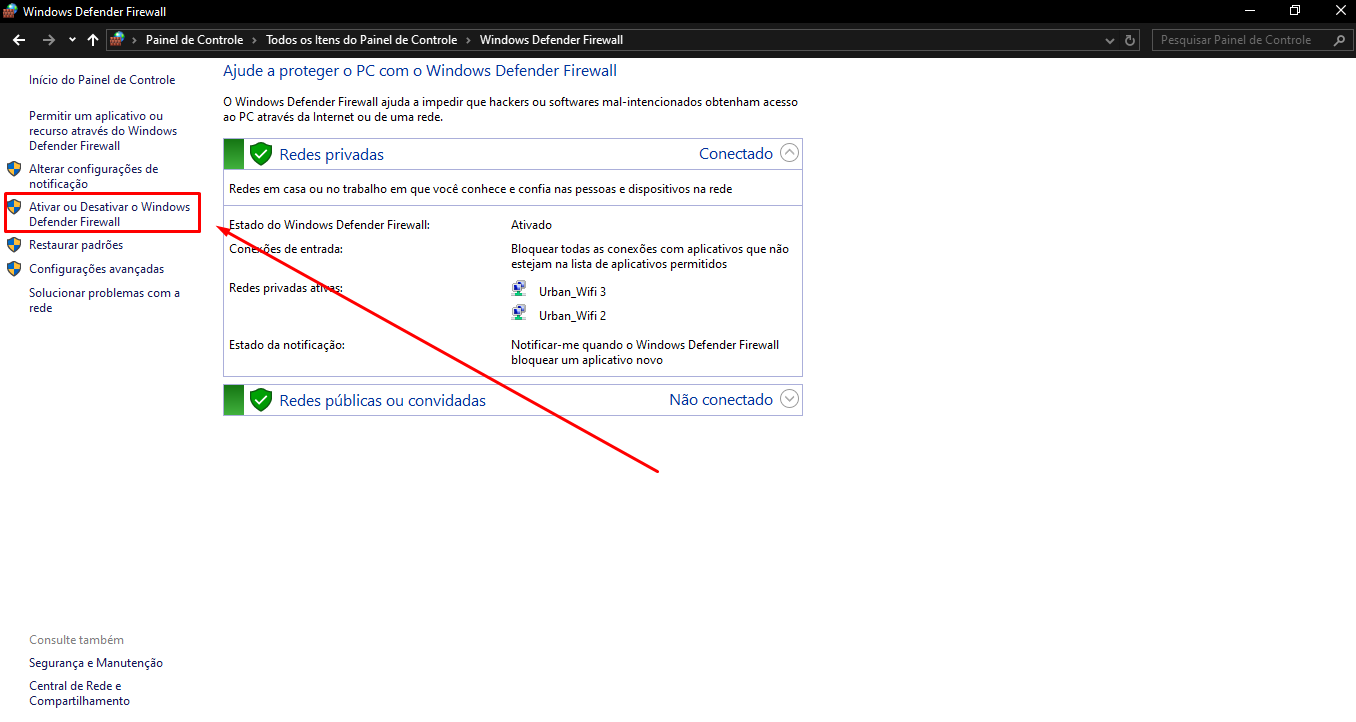Click the Ativado firewall state value
Screen dimensions: 1356x722
click(x=531, y=225)
